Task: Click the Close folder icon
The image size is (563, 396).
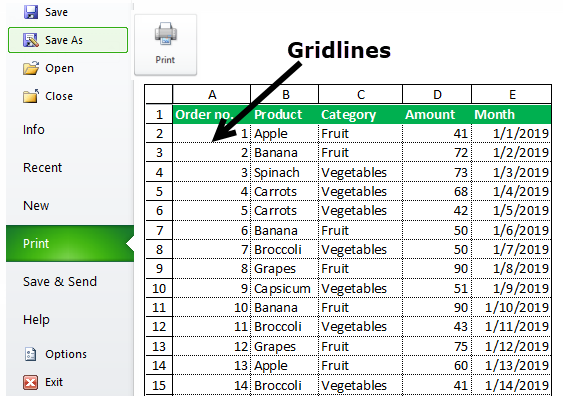Action: pos(31,96)
